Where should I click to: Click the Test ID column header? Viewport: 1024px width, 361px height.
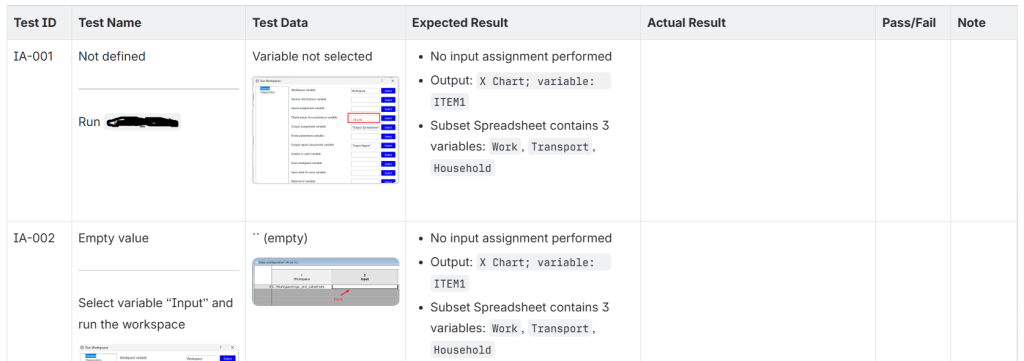35,23
